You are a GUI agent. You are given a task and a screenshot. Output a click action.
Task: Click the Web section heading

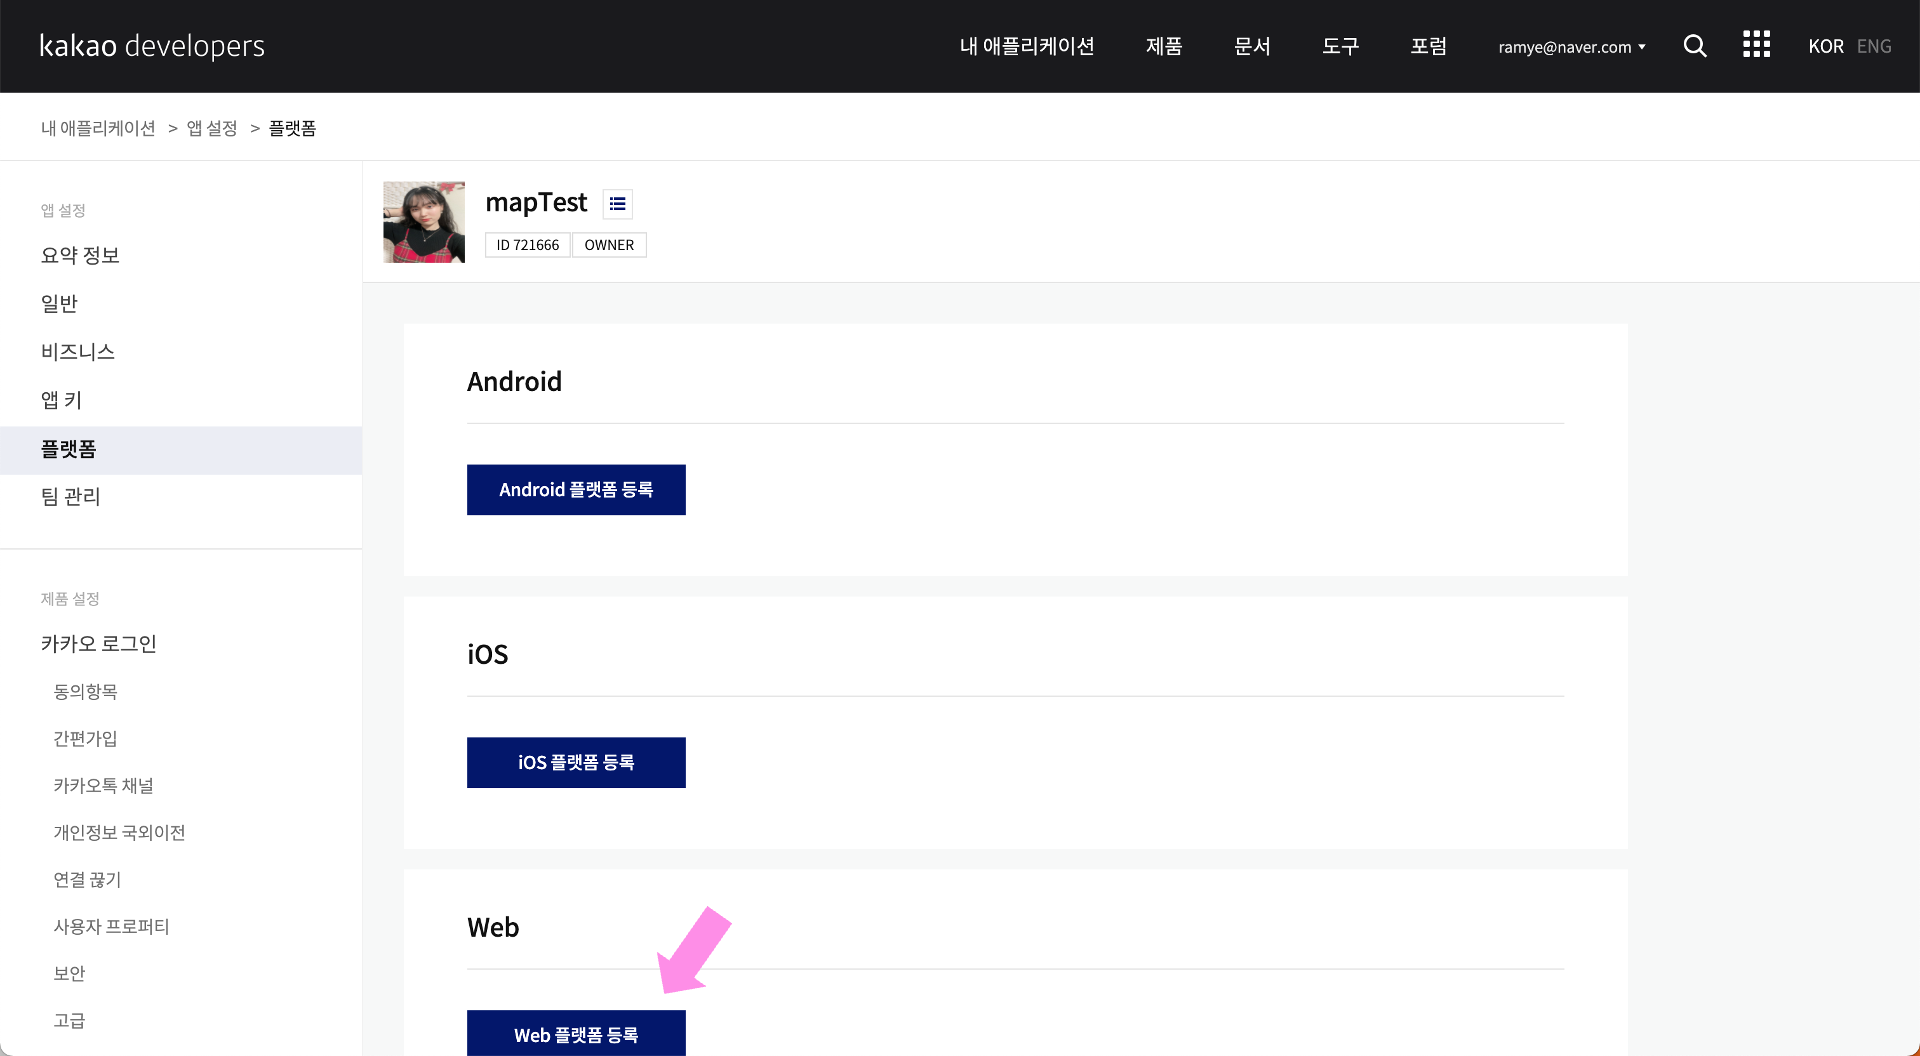pyautogui.click(x=493, y=927)
